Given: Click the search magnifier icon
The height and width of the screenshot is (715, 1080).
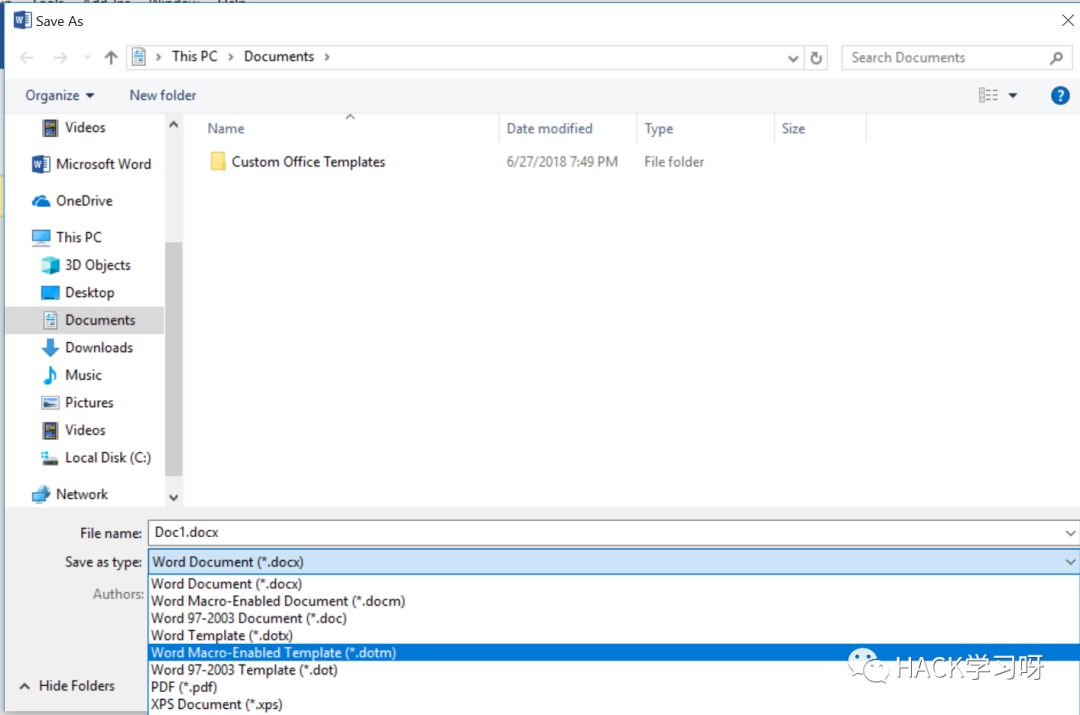Looking at the screenshot, I should (x=1057, y=58).
